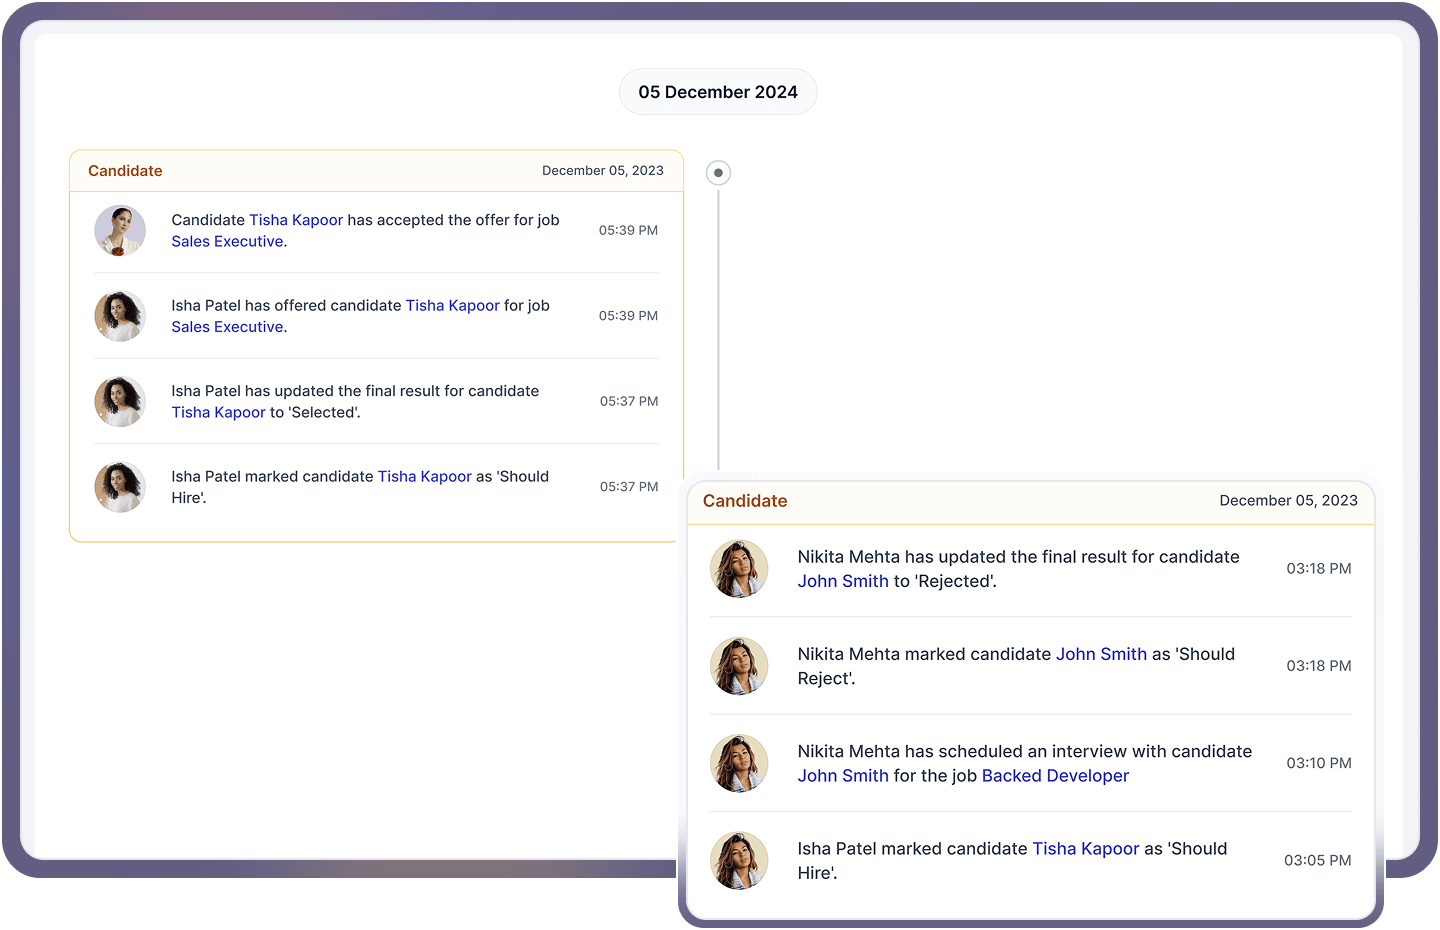Click Isha Patel's avatar in the 'Should Hire' entry
This screenshot has height=930, width=1440.
pyautogui.click(x=119, y=487)
